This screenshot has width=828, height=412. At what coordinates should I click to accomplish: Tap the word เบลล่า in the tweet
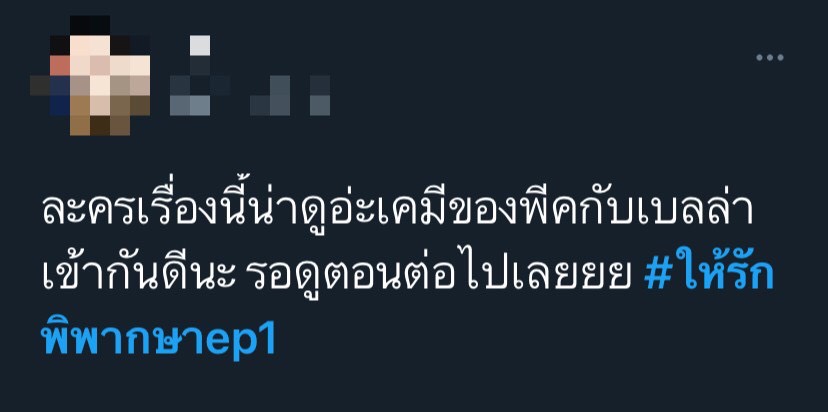693,212
